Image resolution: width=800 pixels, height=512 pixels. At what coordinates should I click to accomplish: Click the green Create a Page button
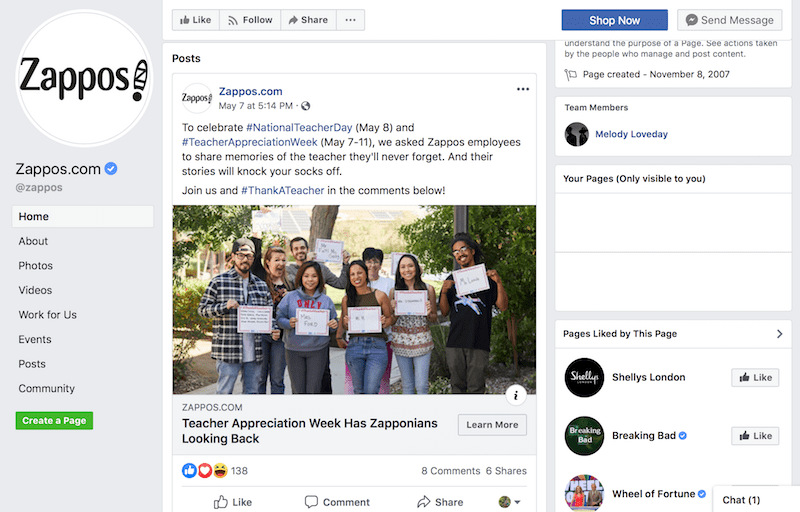click(x=54, y=421)
